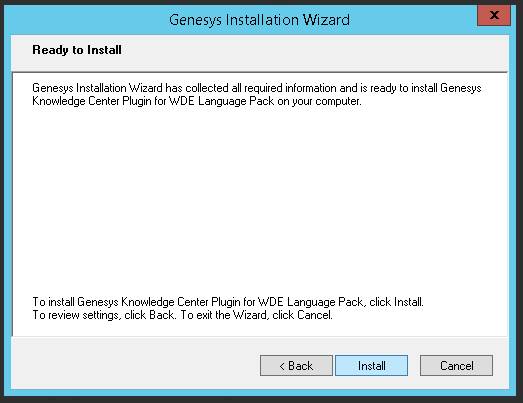Select the Ready to Install heading
523x403 pixels.
[x=77, y=50]
